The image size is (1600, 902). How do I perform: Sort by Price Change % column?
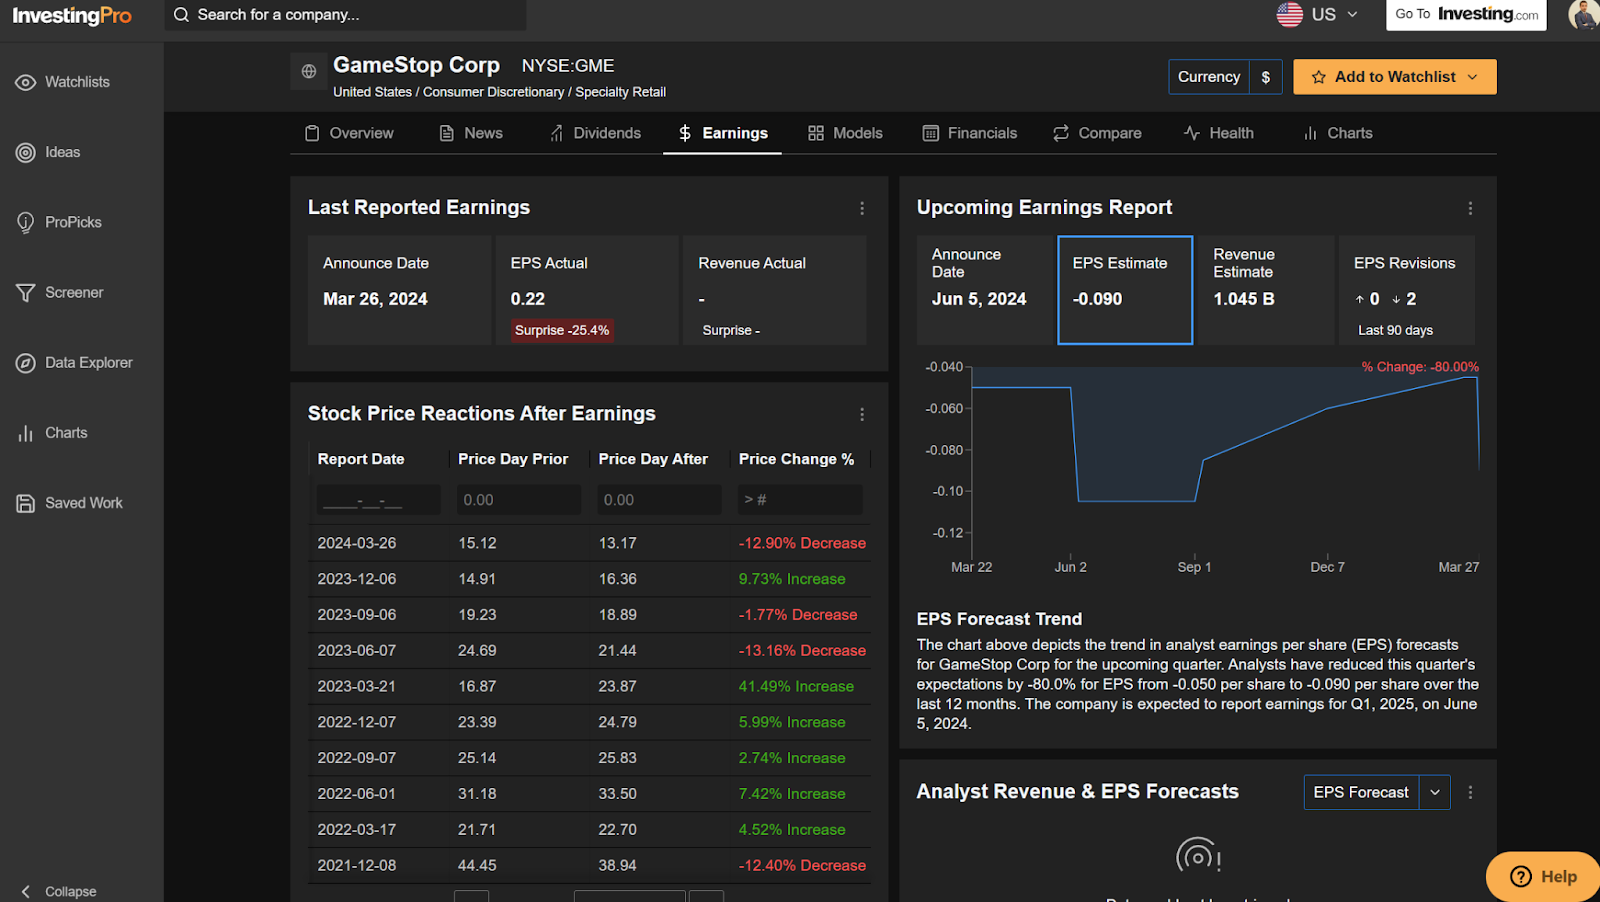tap(796, 459)
